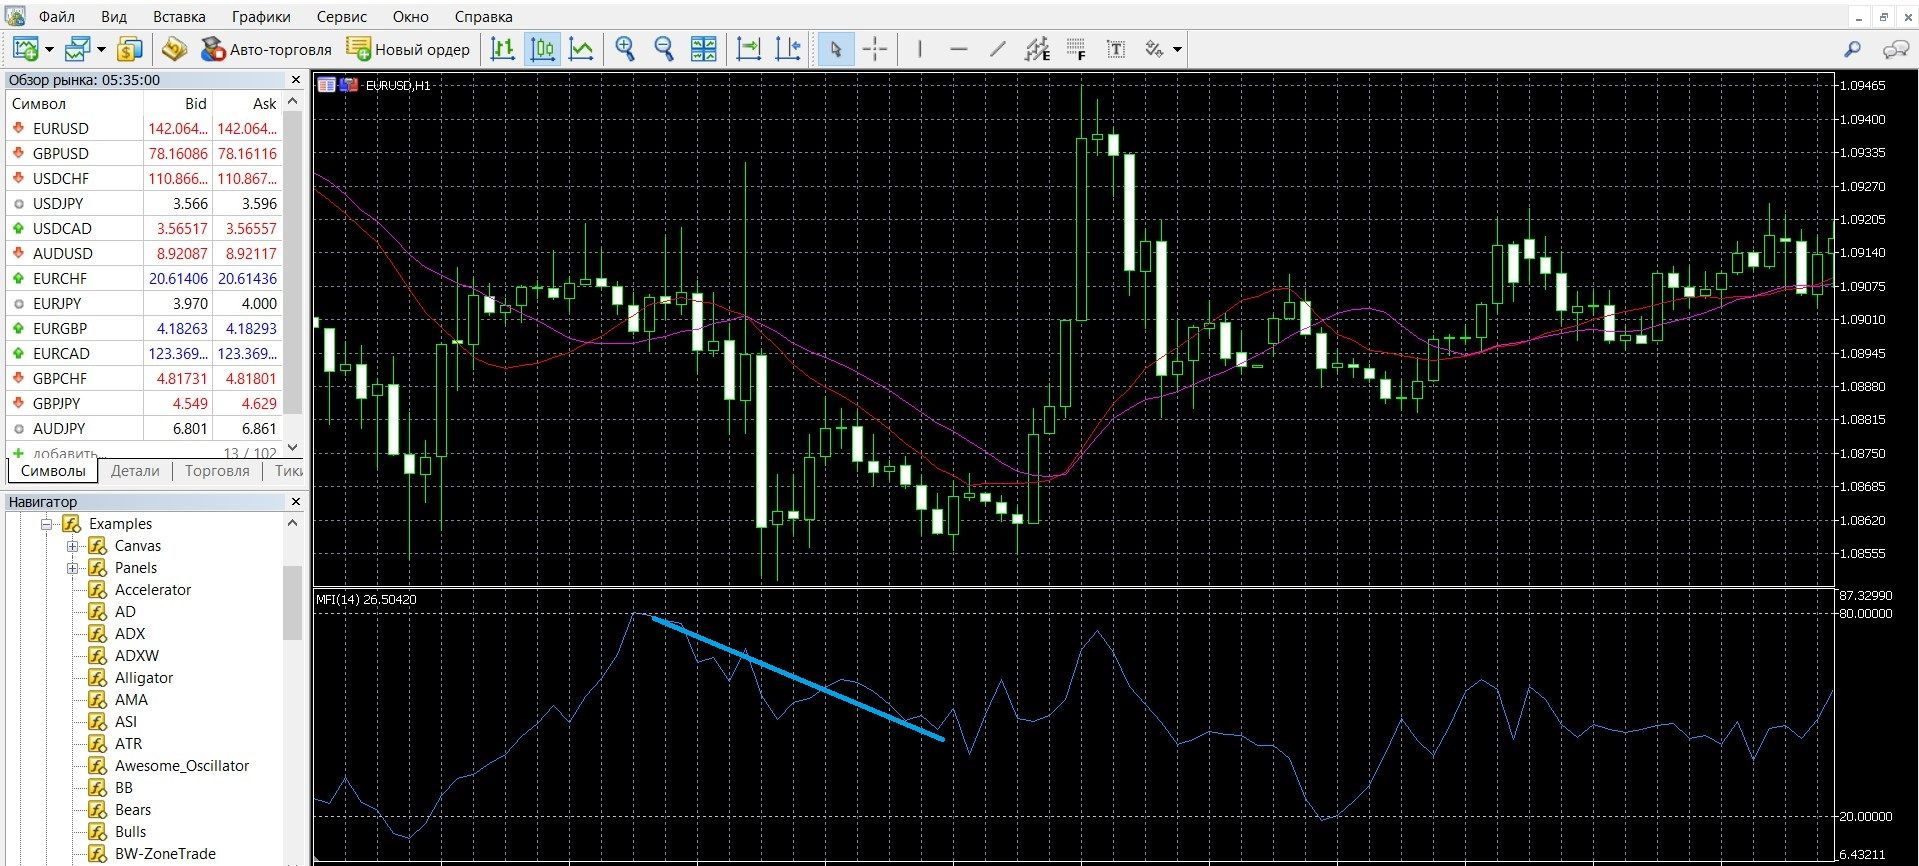Screen dimensions: 1919x866
Task: Select the BW-ZoneTrade indicator
Action: tap(165, 854)
